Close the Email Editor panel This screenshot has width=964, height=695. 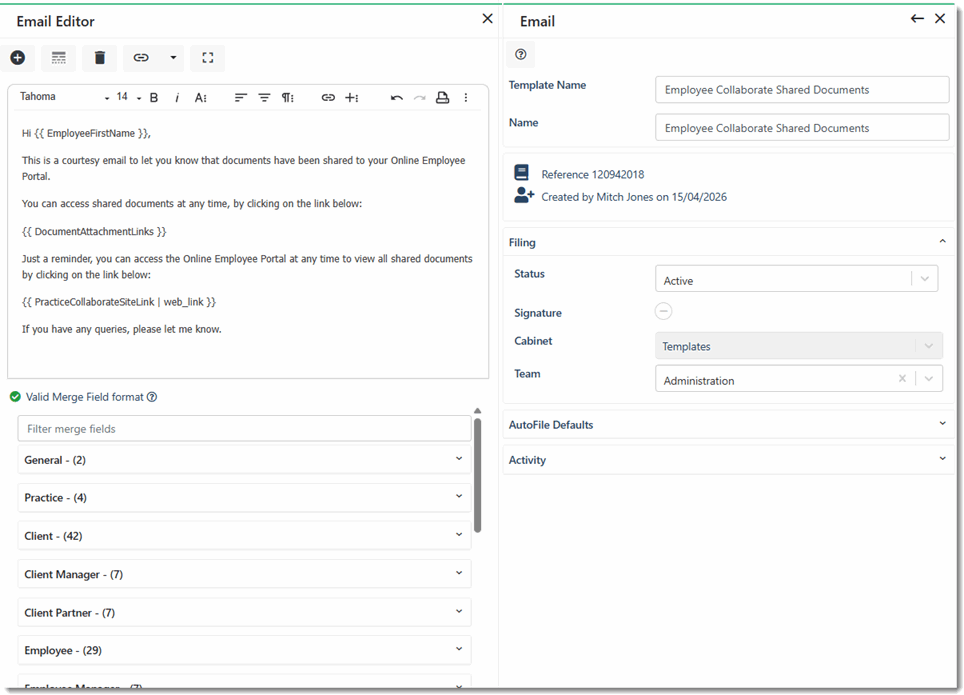tap(488, 18)
